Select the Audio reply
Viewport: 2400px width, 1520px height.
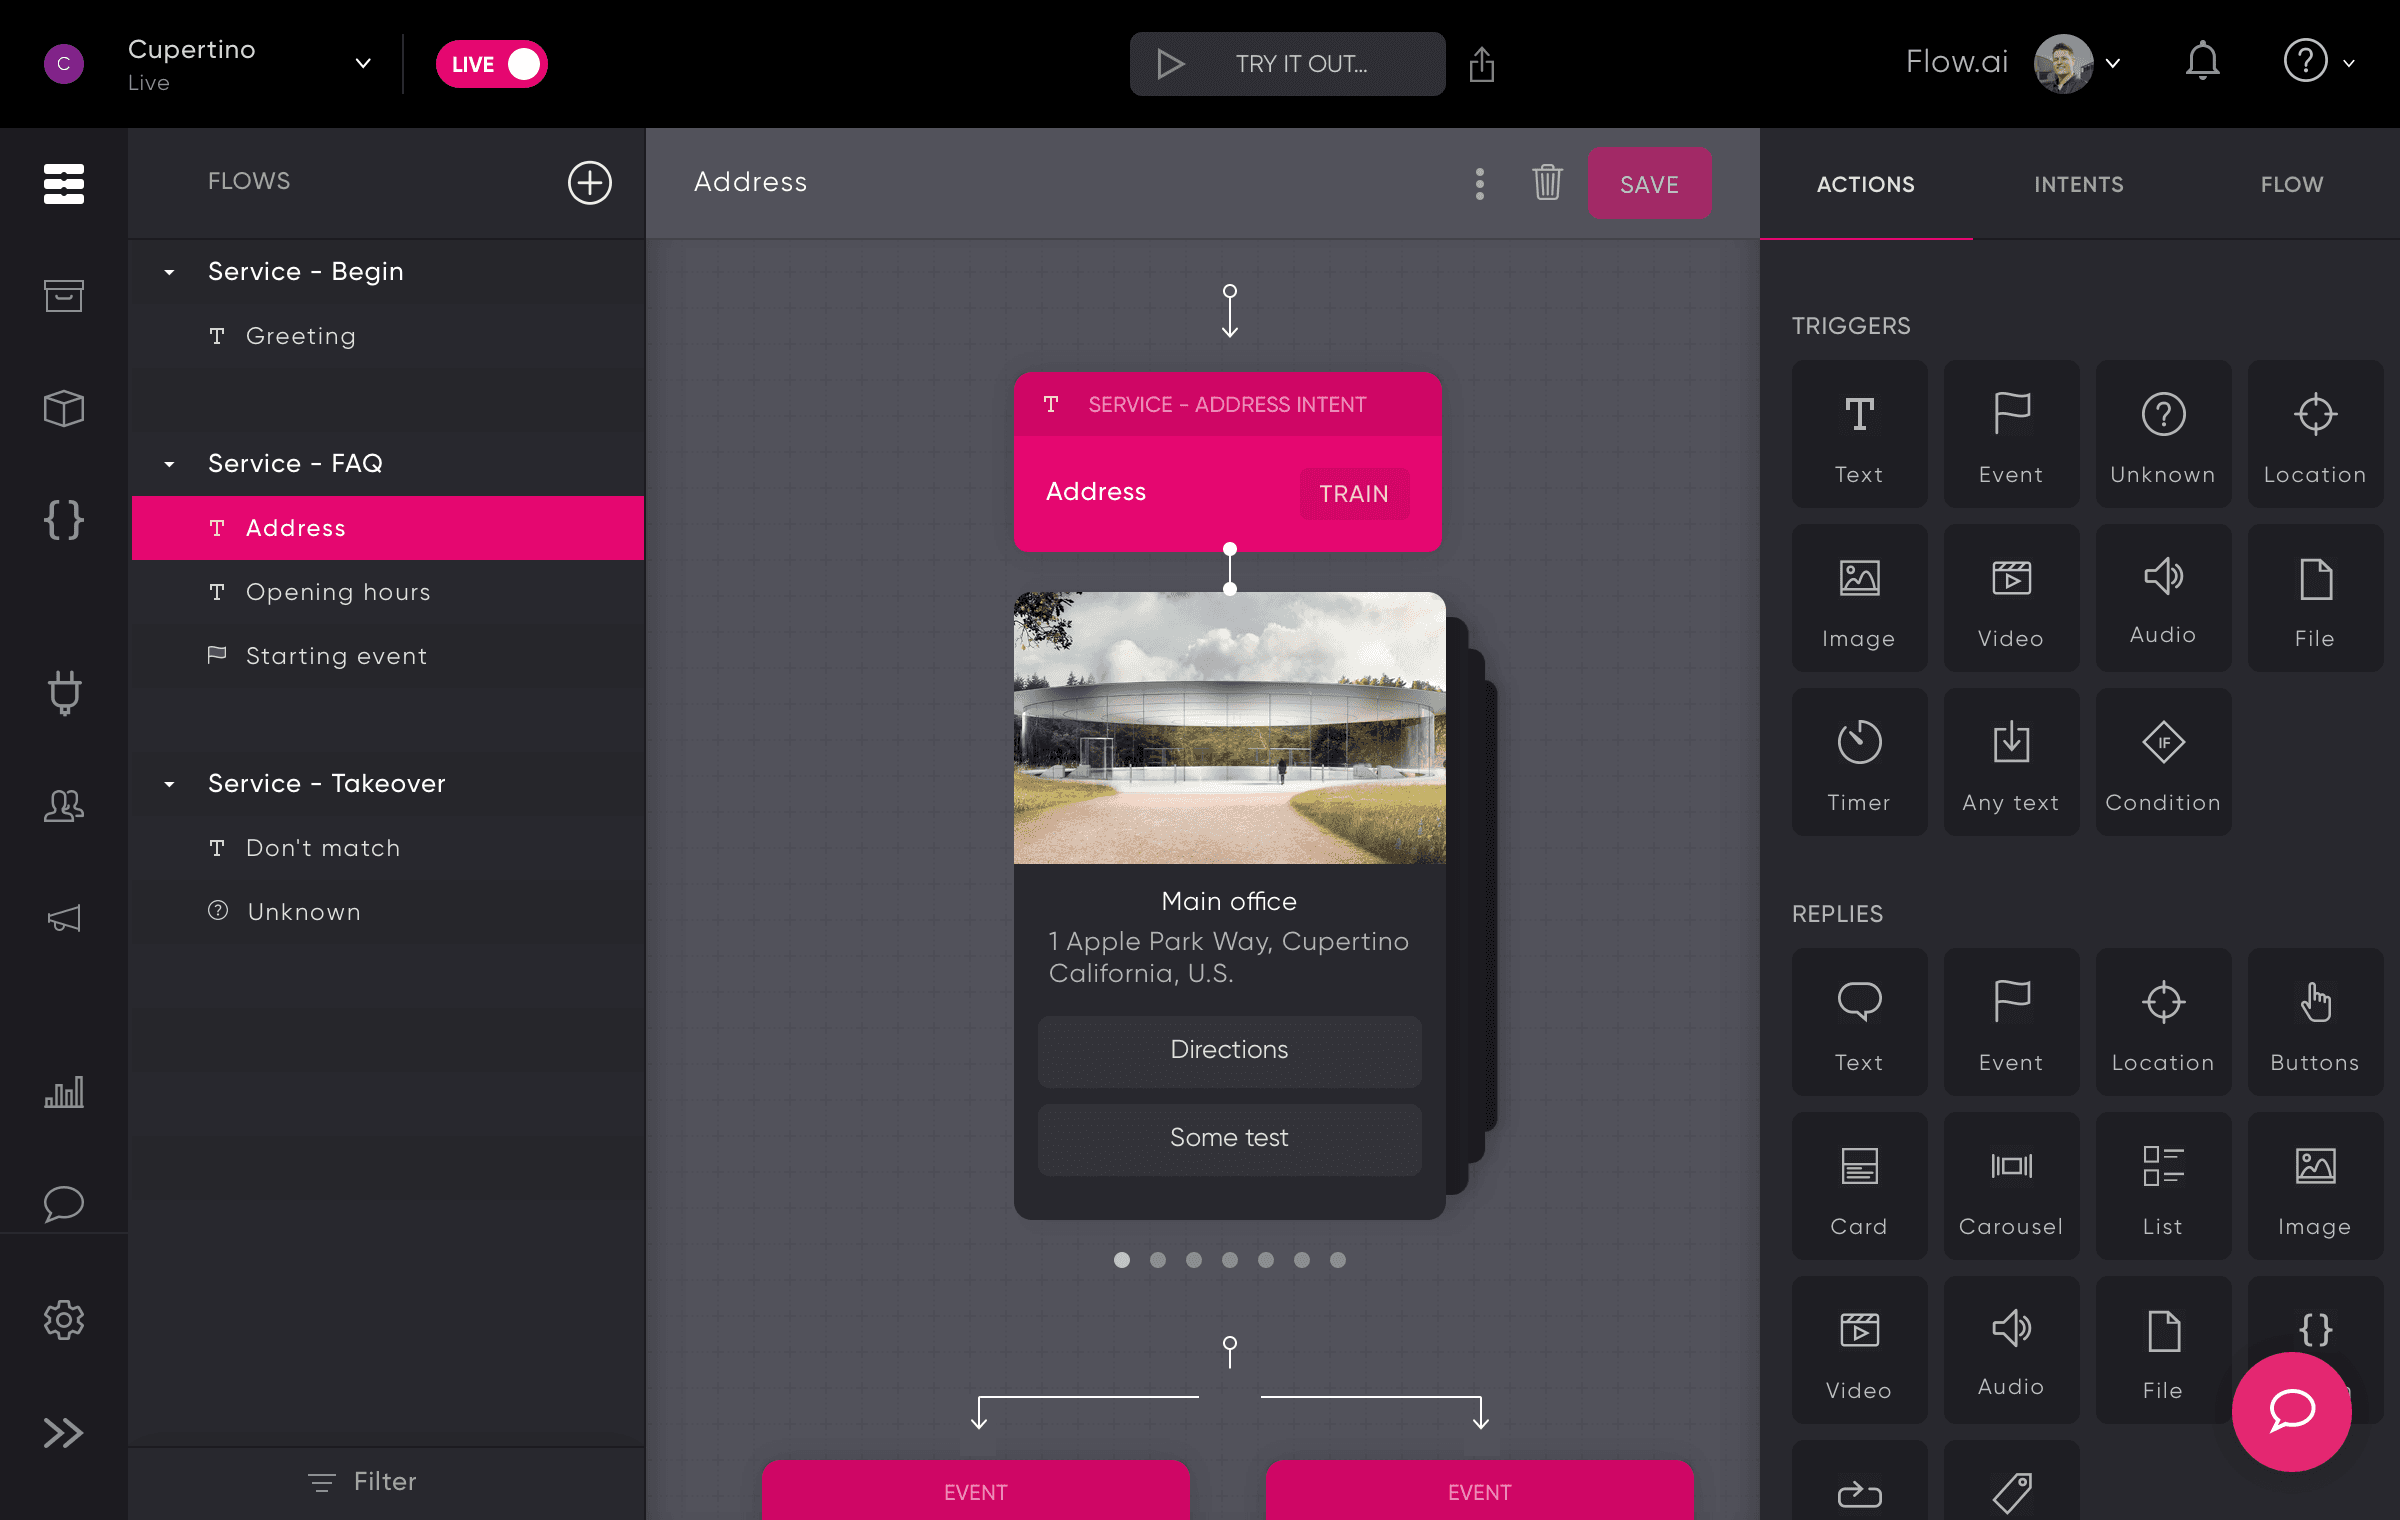2012,1350
